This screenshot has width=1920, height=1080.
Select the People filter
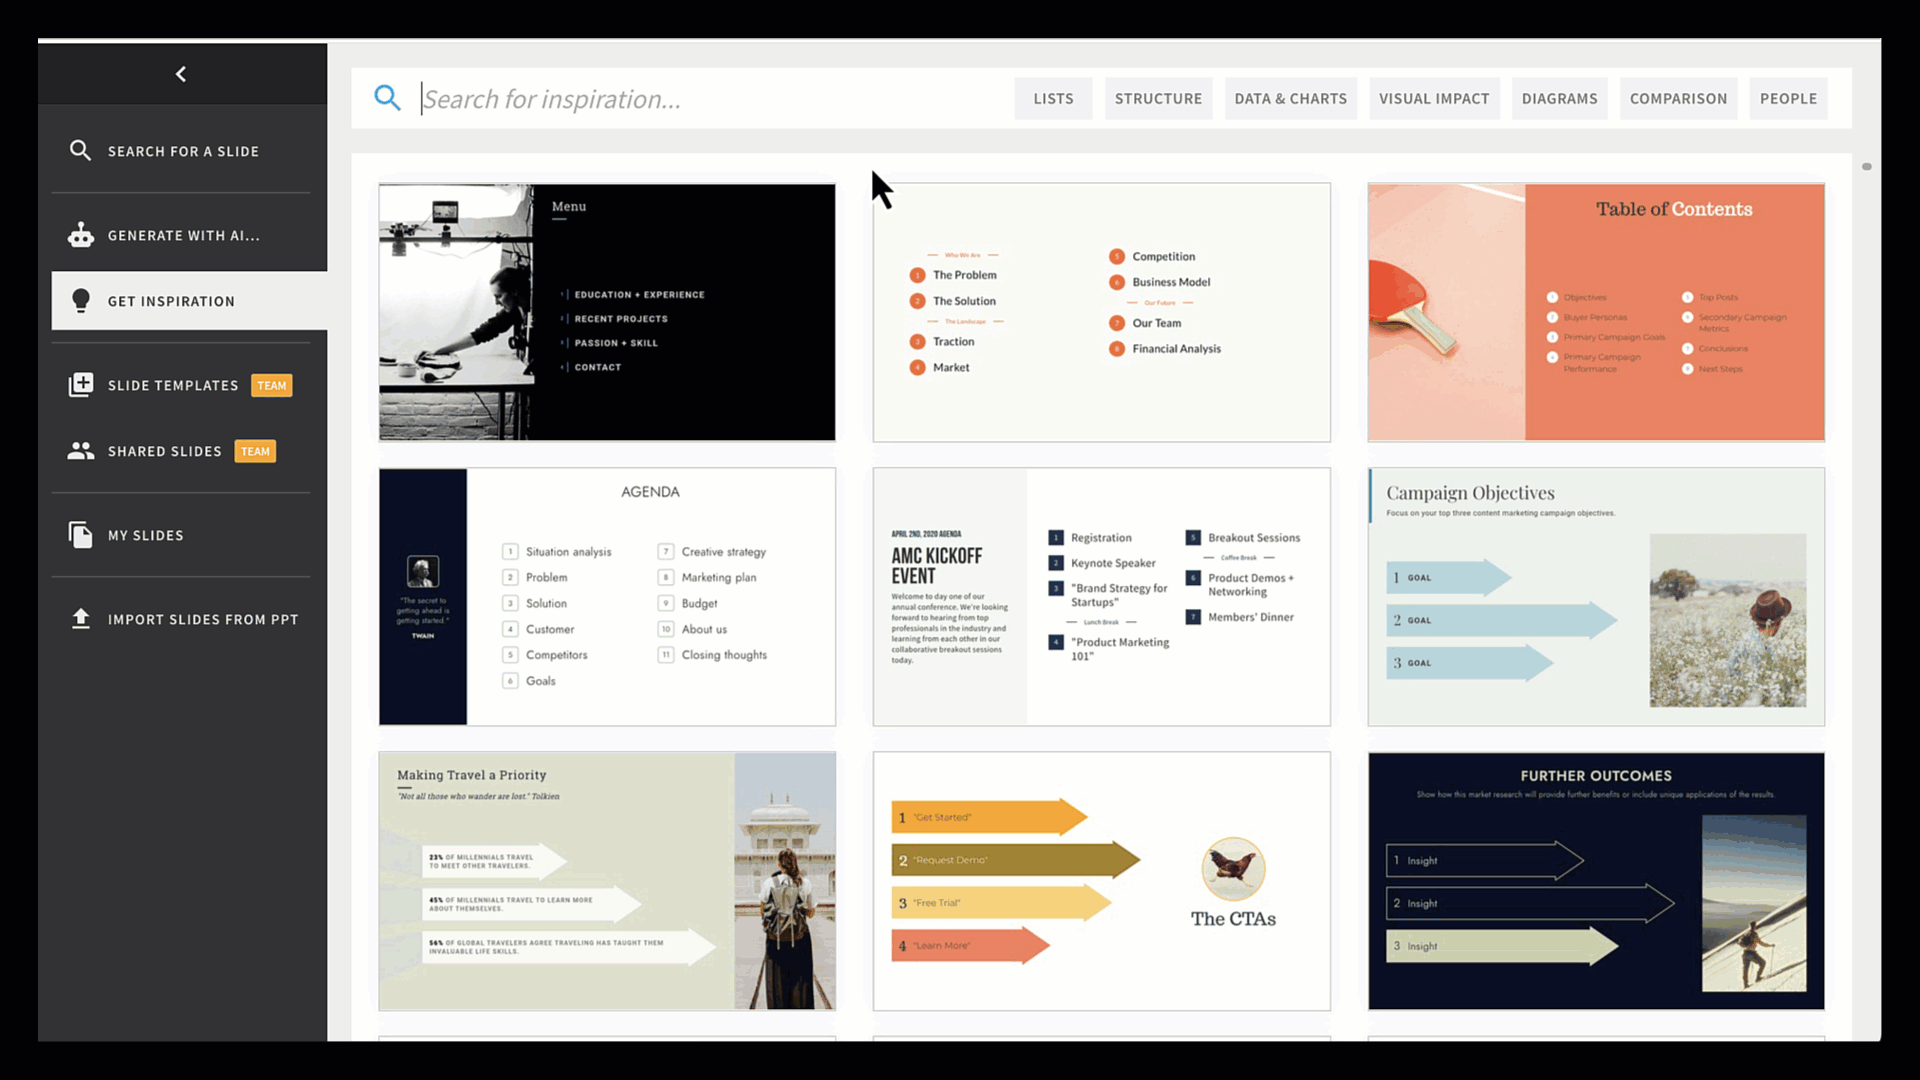tap(1788, 98)
